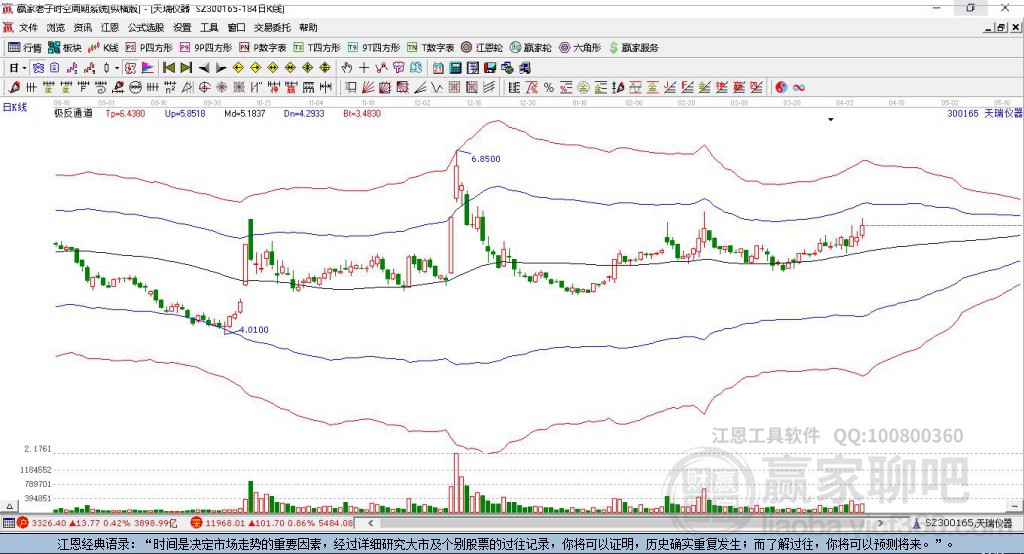Open the T数字表 tool
This screenshot has height=554, width=1024.
click(x=430, y=48)
